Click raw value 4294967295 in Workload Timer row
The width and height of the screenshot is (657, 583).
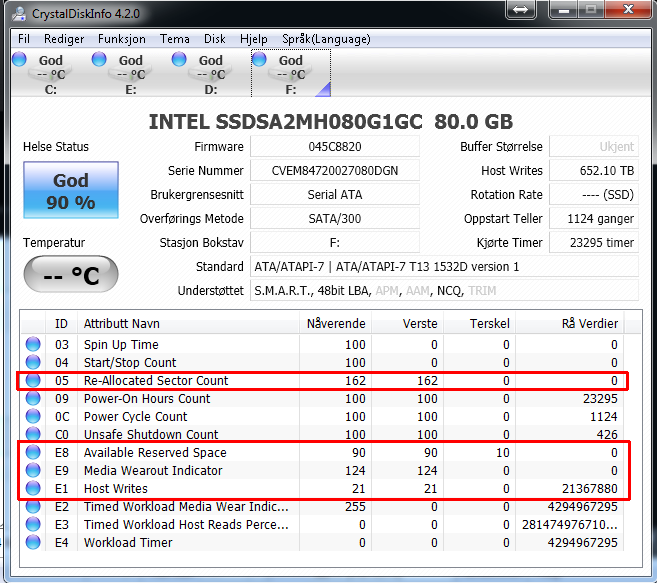point(582,543)
